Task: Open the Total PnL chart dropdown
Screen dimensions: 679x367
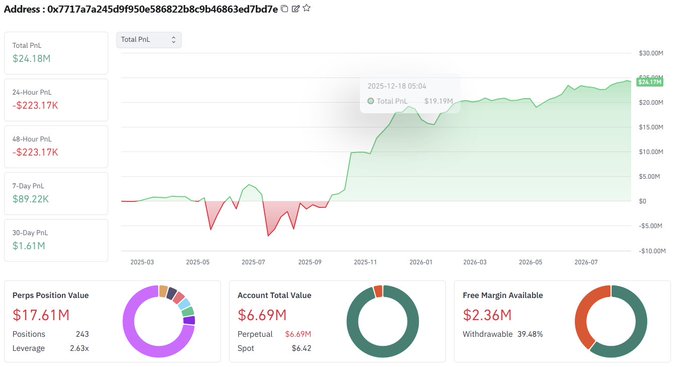Action: click(x=149, y=40)
